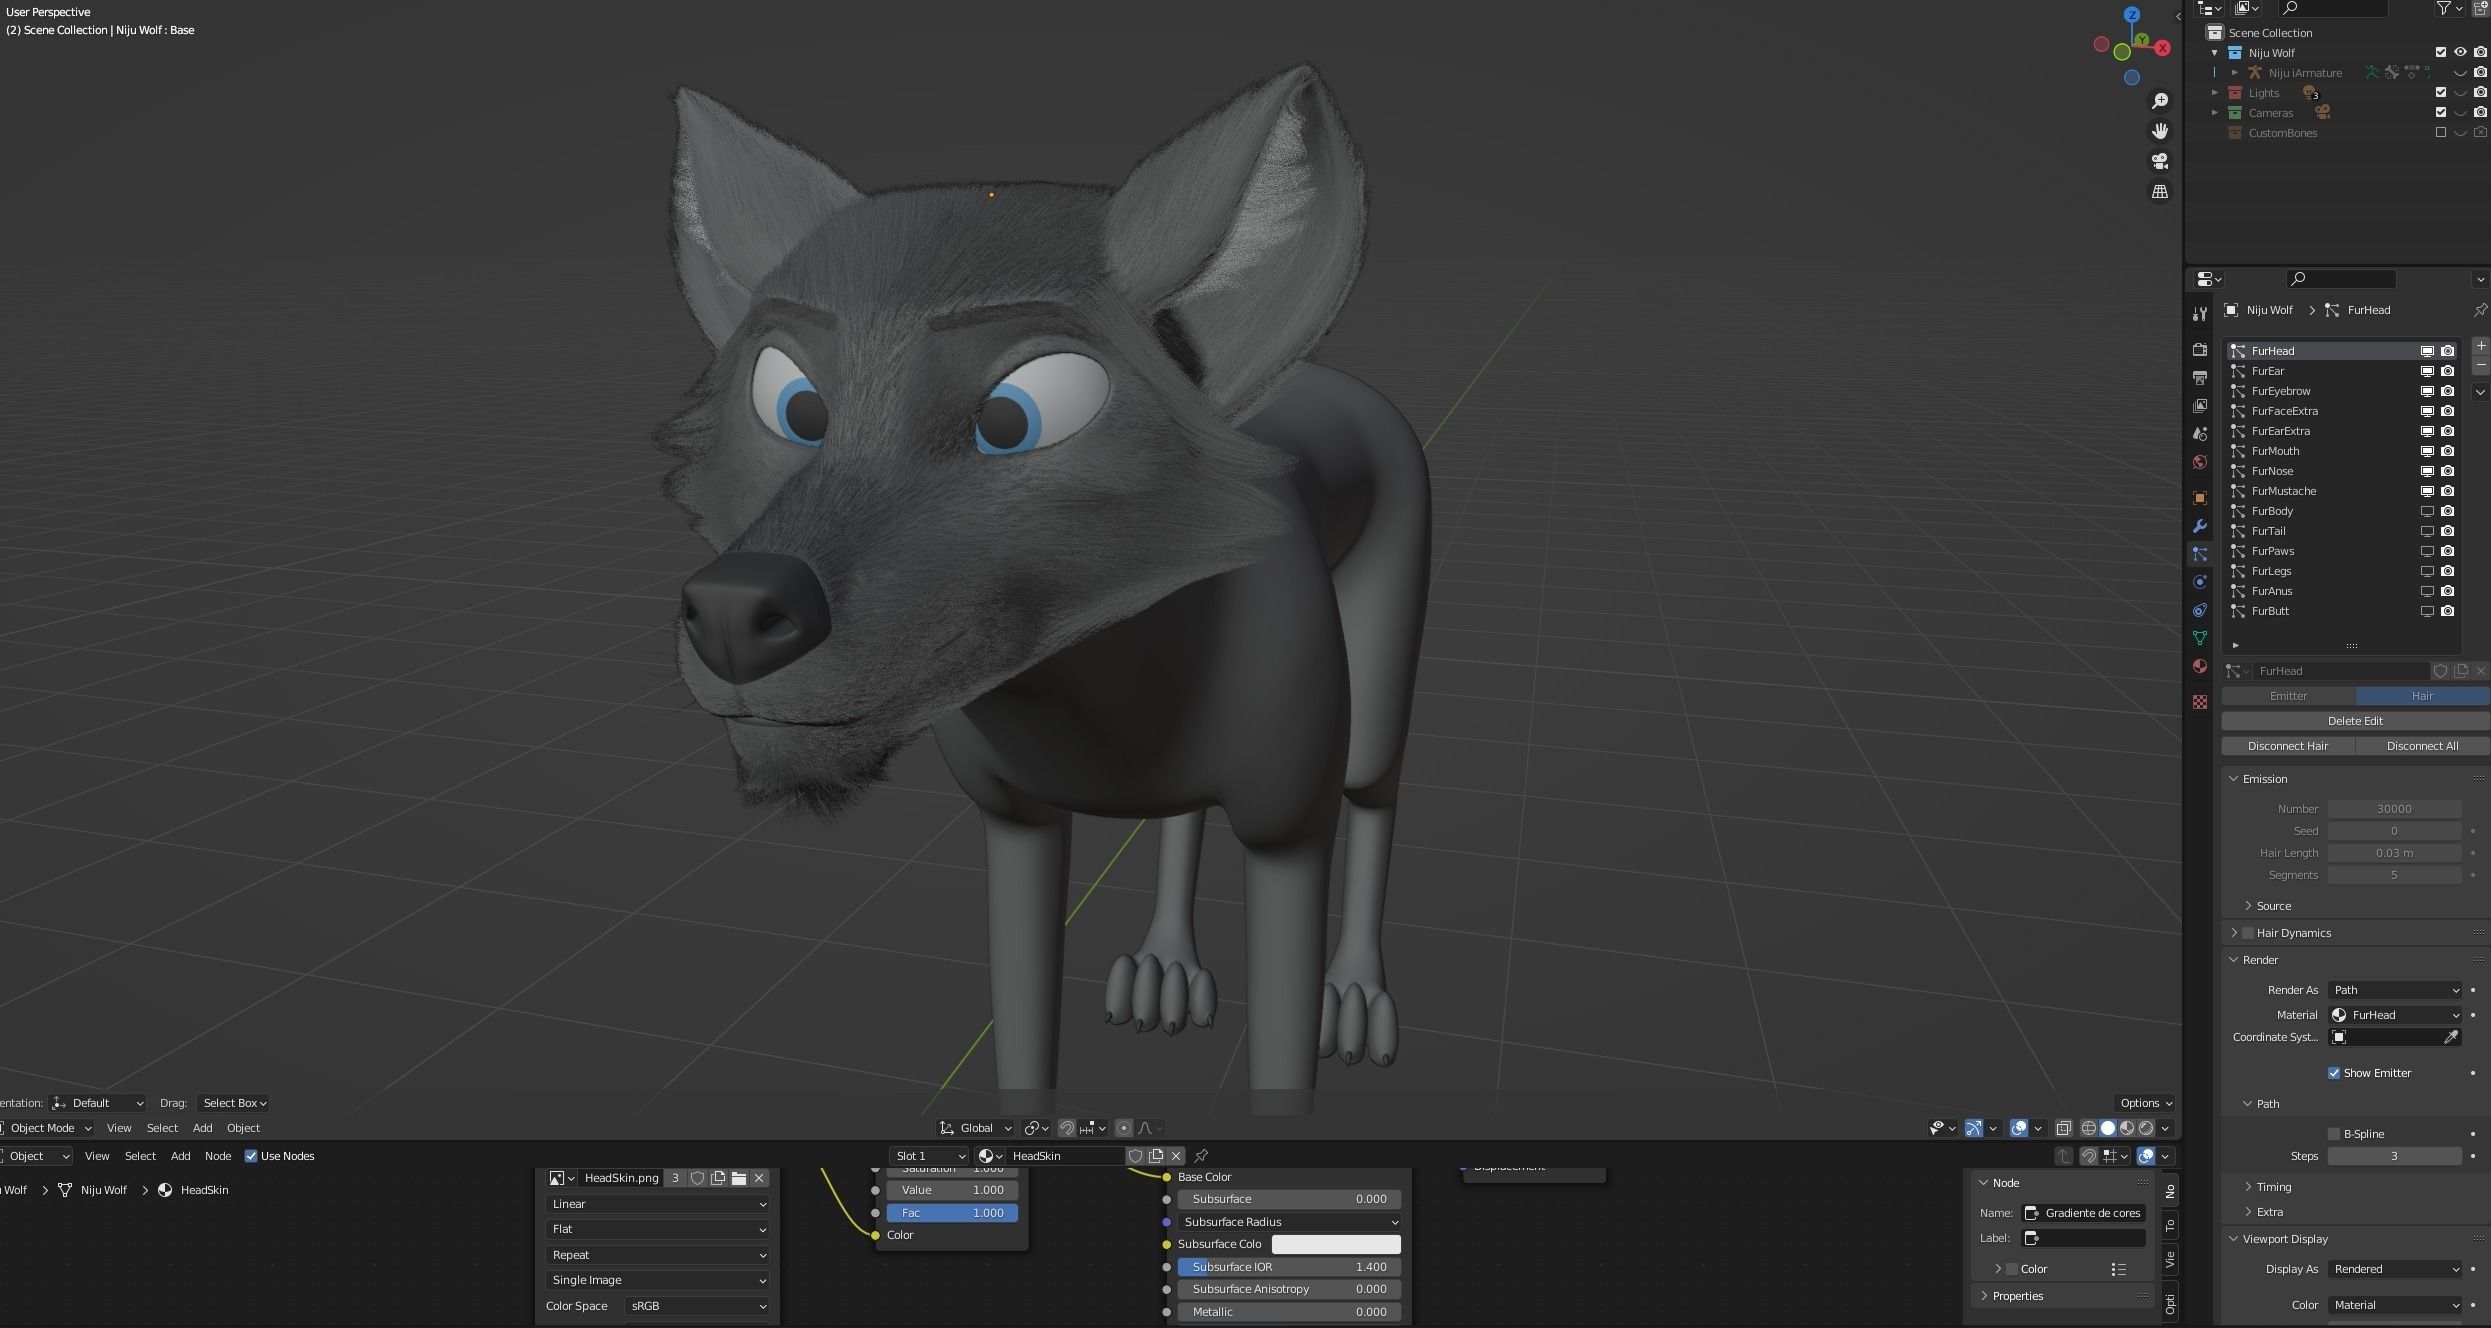The width and height of the screenshot is (2491, 1328).
Task: Uncheck Use Nodes checkbox
Action: [251, 1156]
